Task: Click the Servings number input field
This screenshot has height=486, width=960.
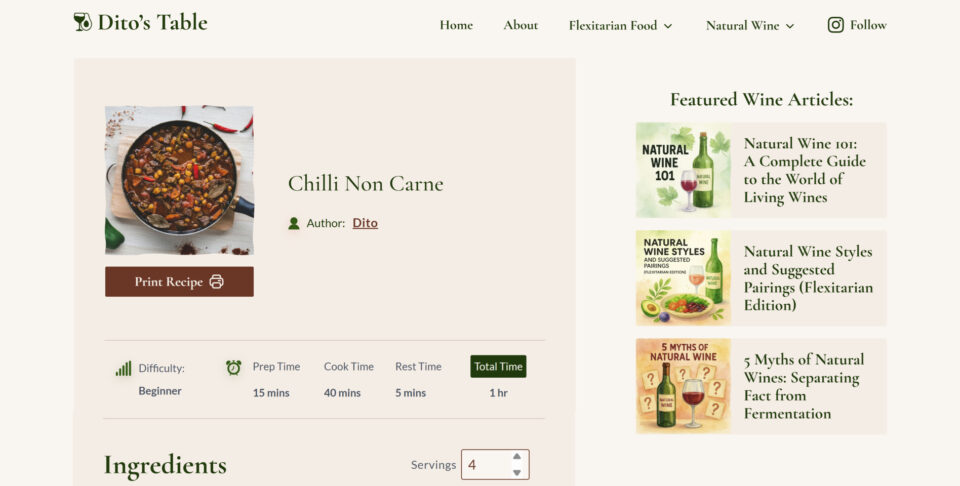Action: pos(495,465)
